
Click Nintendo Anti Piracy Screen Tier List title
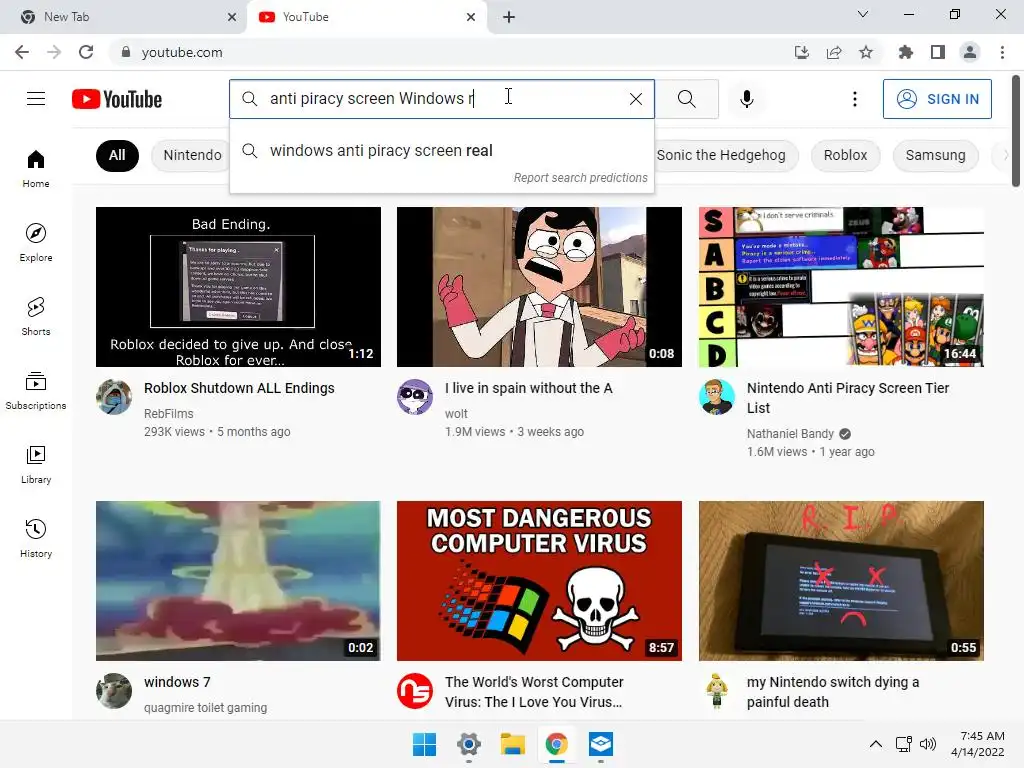tap(848, 398)
